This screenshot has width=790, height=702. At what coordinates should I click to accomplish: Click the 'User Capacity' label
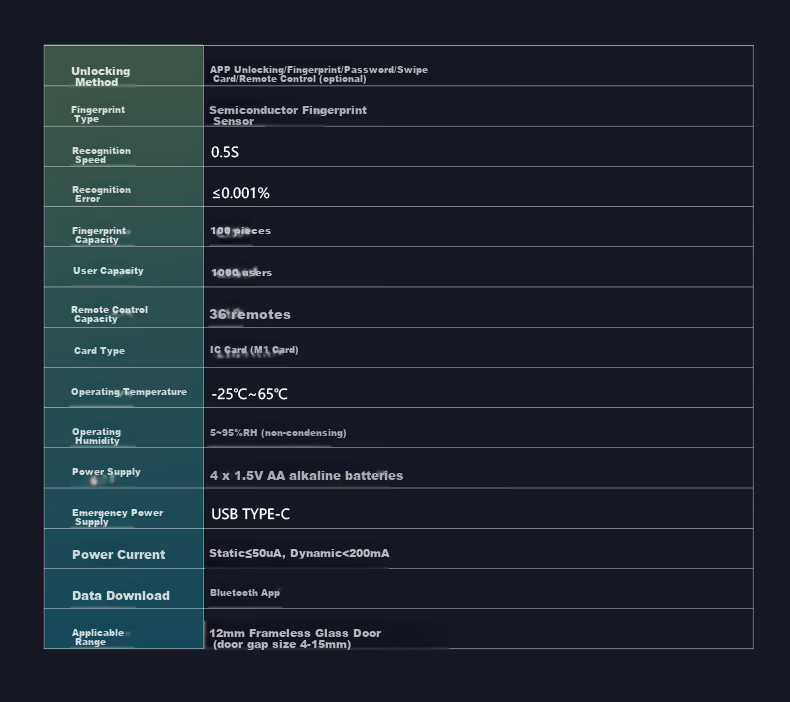[x=108, y=271]
